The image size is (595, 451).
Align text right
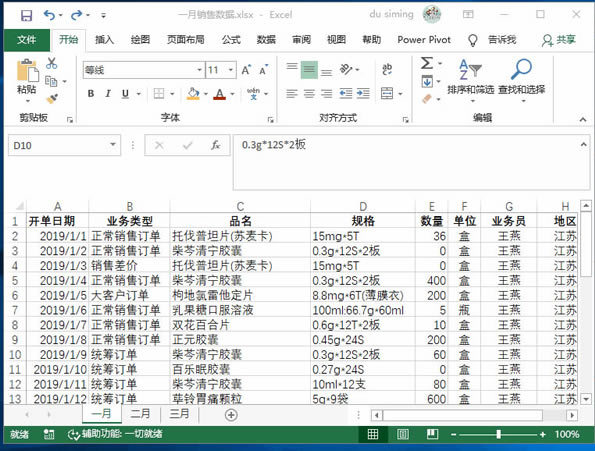click(326, 93)
